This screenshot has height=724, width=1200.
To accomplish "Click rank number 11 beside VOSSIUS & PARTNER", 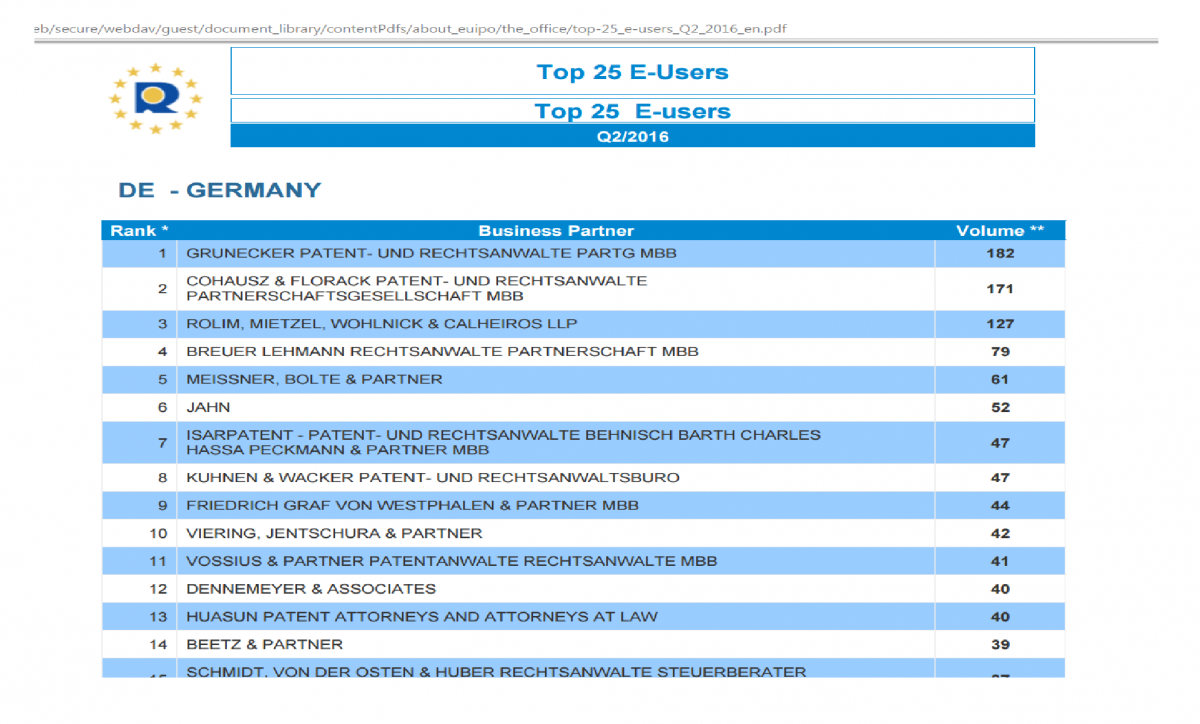I will [158, 561].
